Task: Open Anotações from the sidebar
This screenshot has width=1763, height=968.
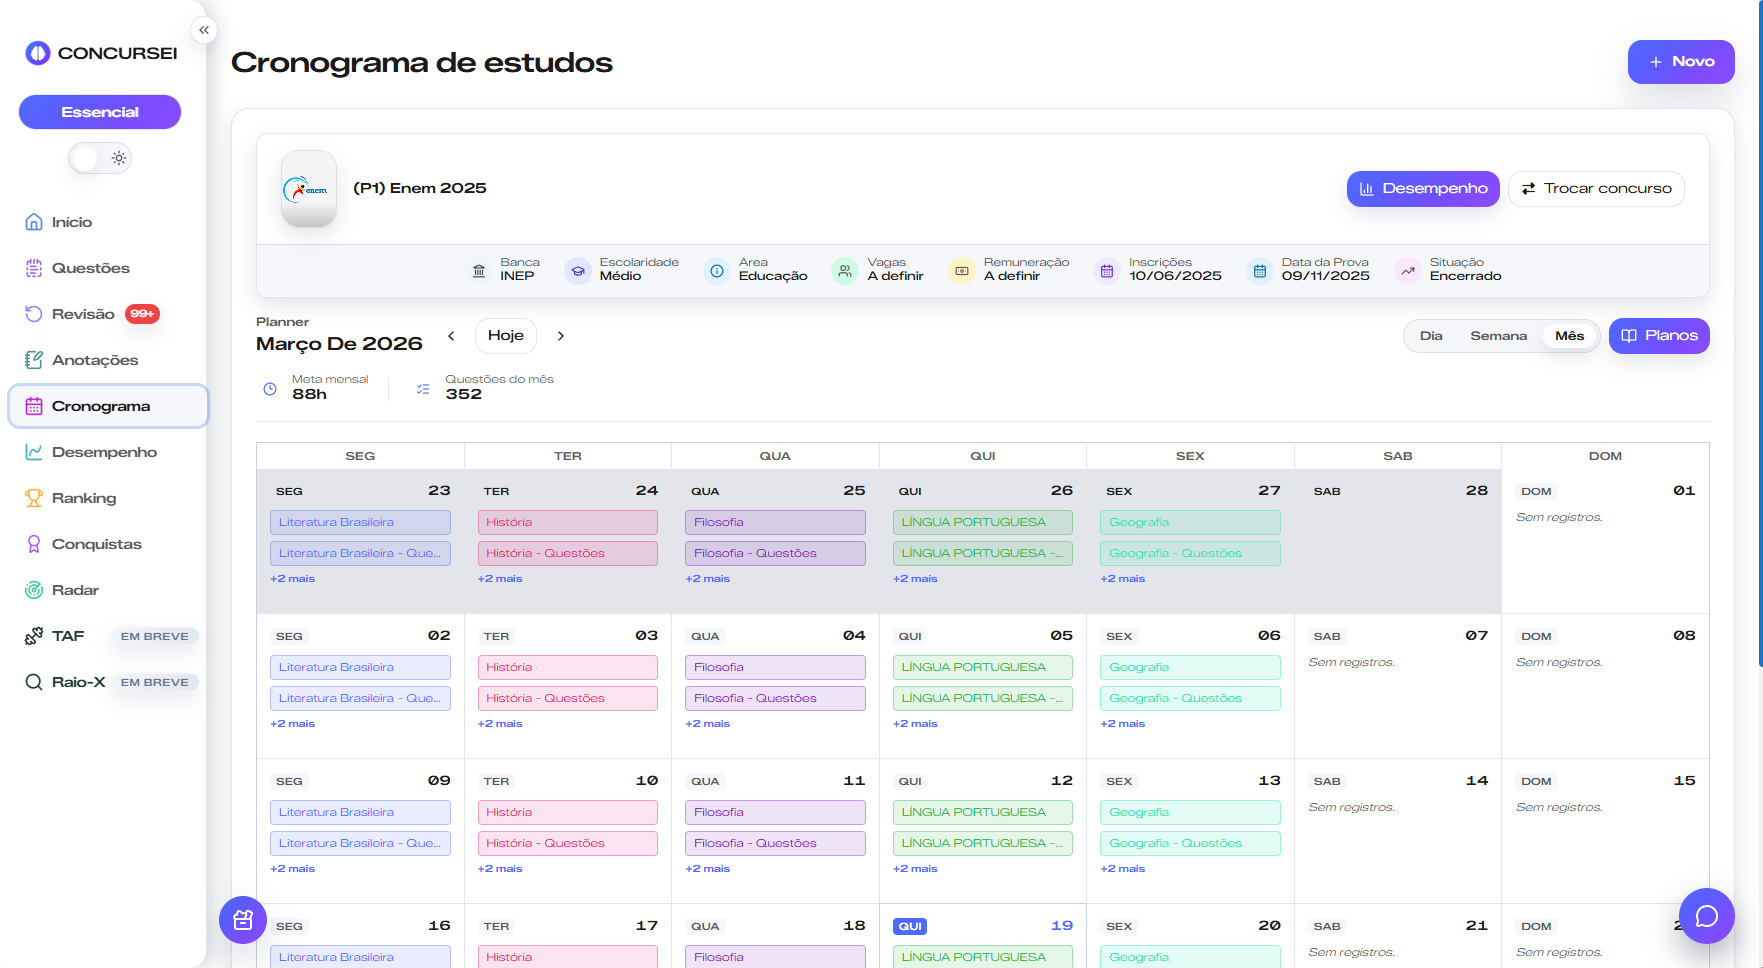Action: [x=94, y=360]
